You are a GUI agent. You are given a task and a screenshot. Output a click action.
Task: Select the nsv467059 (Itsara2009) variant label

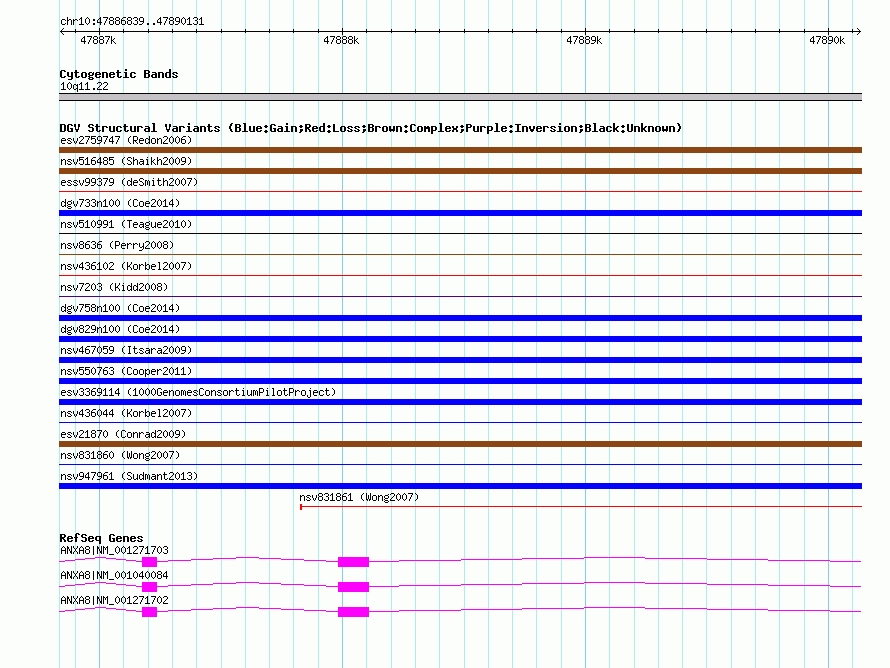[126, 350]
